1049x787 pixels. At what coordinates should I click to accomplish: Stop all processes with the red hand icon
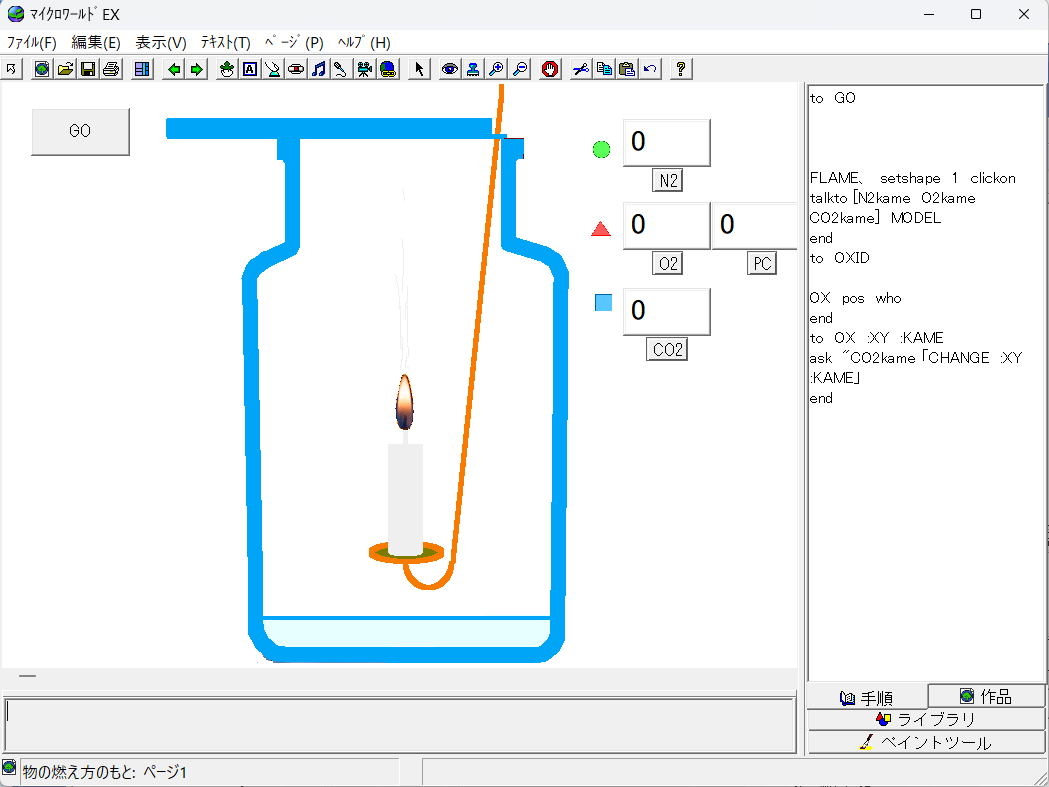pyautogui.click(x=551, y=69)
